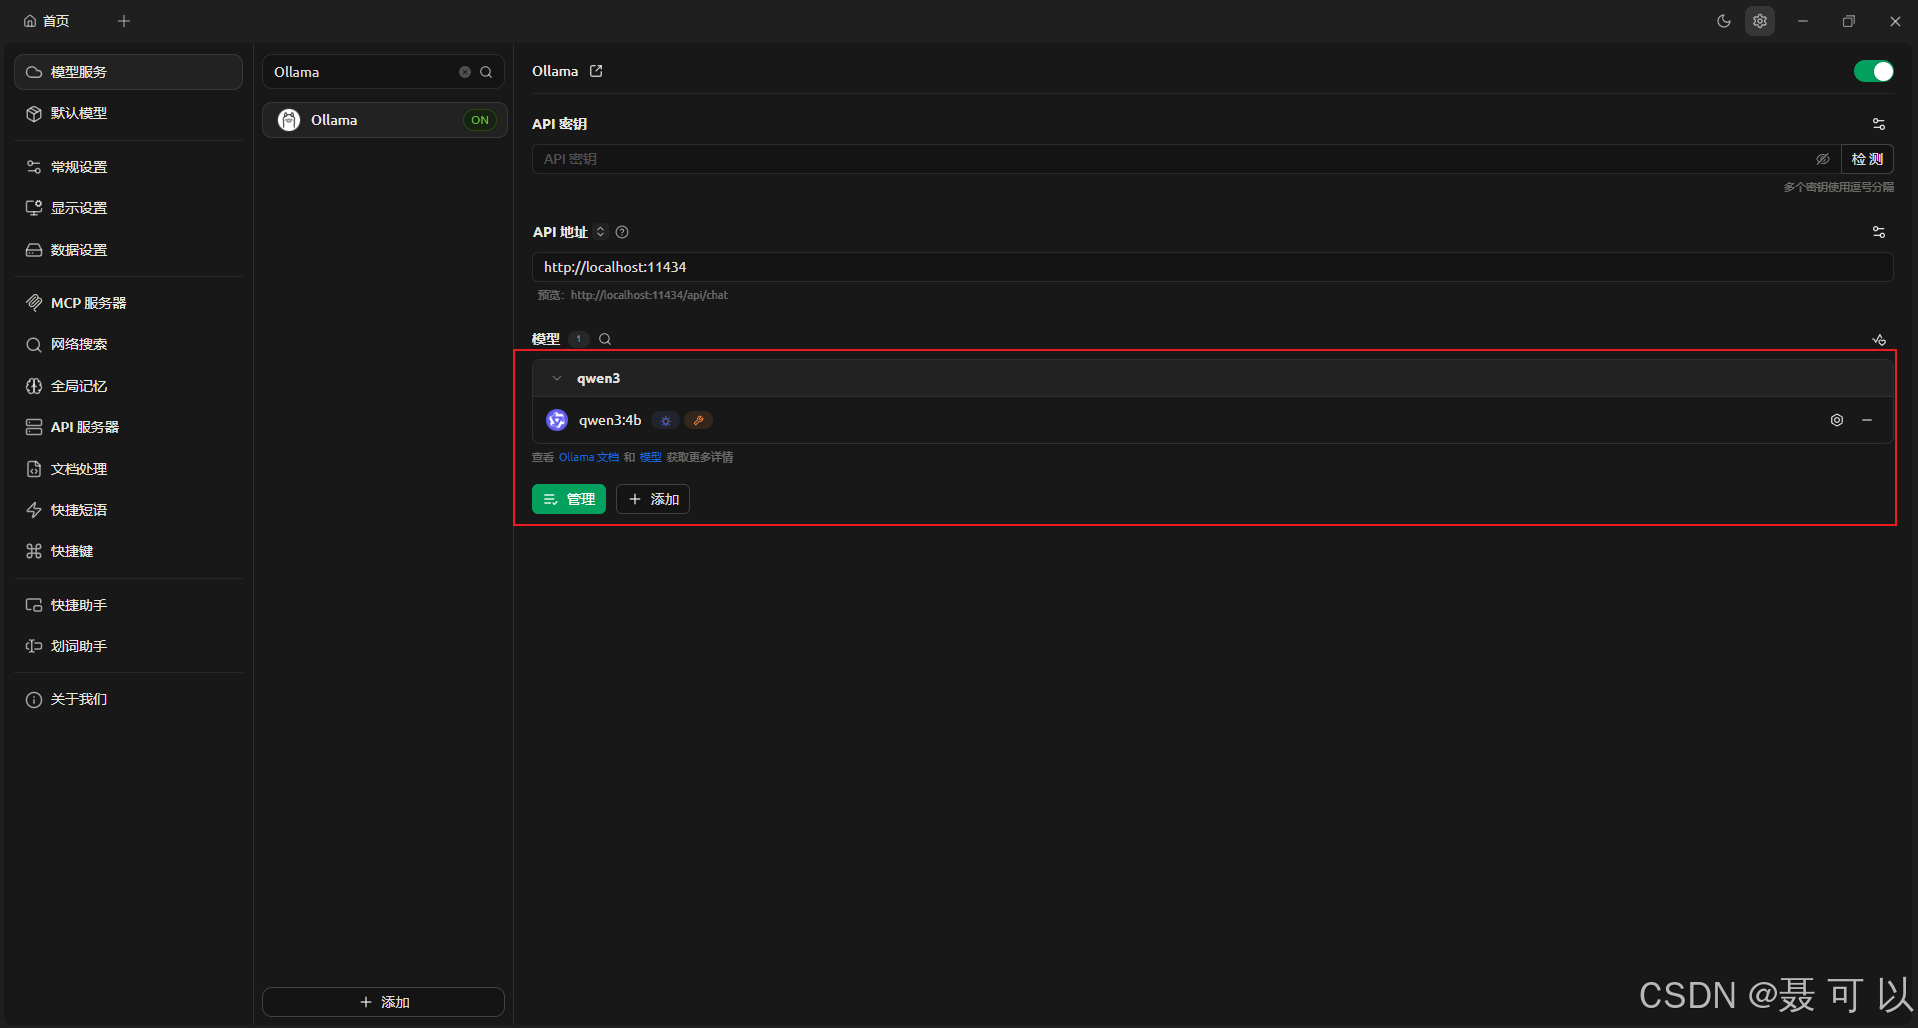
Task: Select the Ollama provider in list
Action: tap(384, 120)
